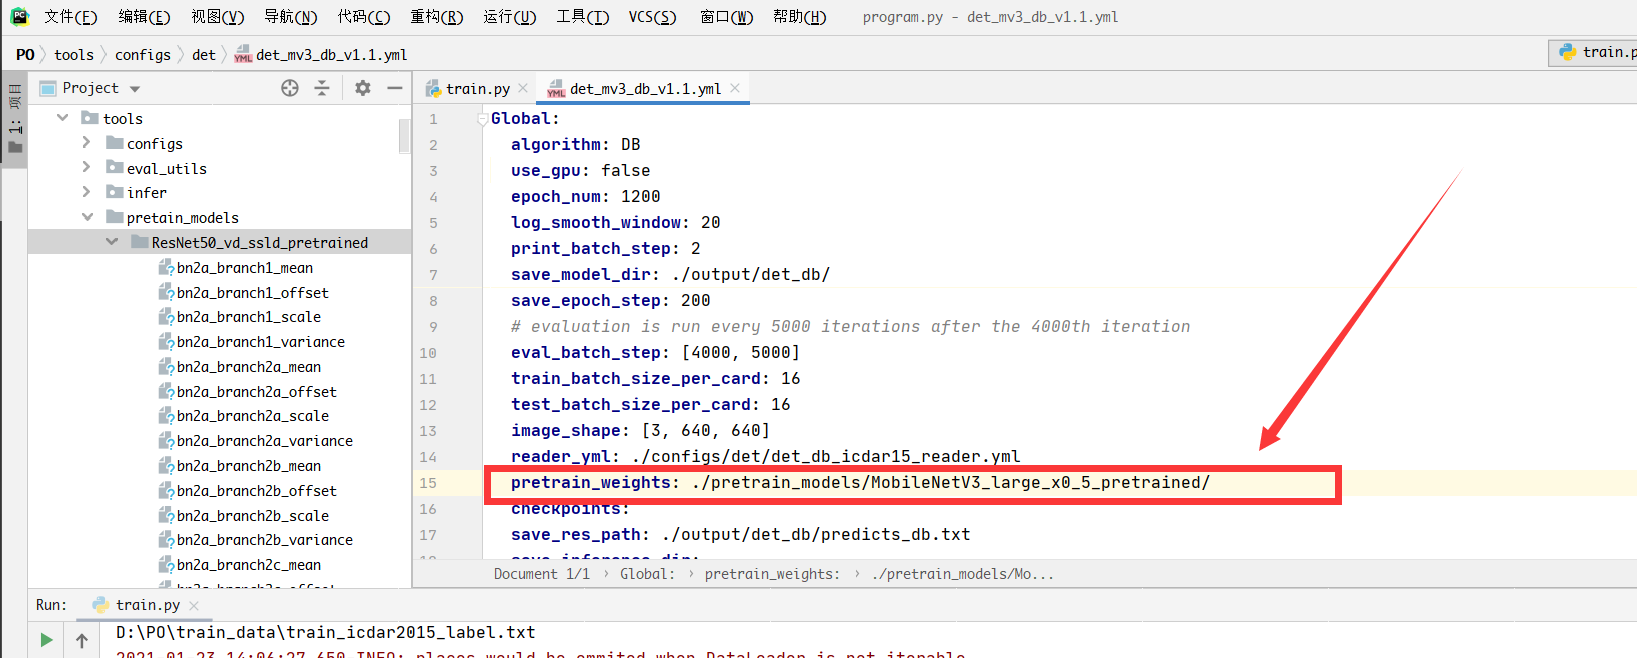
Task: Click the Collapse All icon in Project panel
Action: point(322,88)
